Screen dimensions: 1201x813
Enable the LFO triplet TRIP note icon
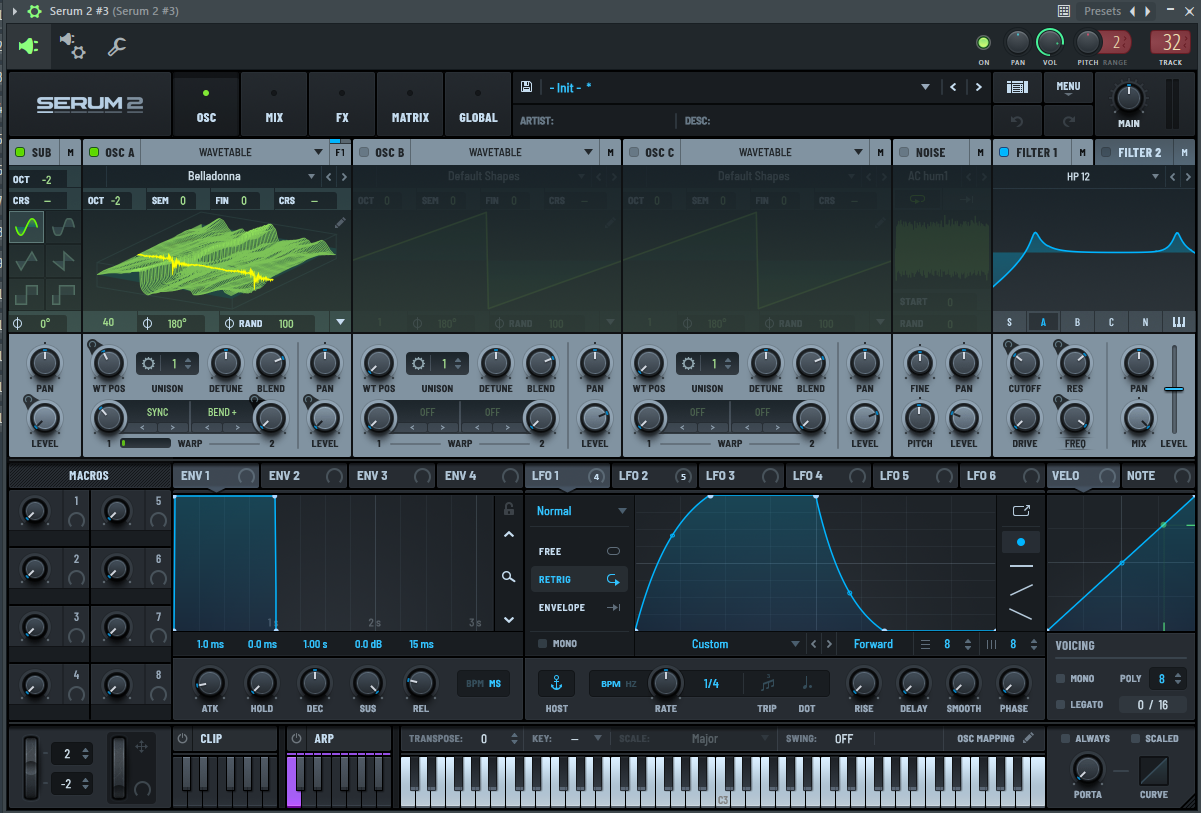click(767, 684)
